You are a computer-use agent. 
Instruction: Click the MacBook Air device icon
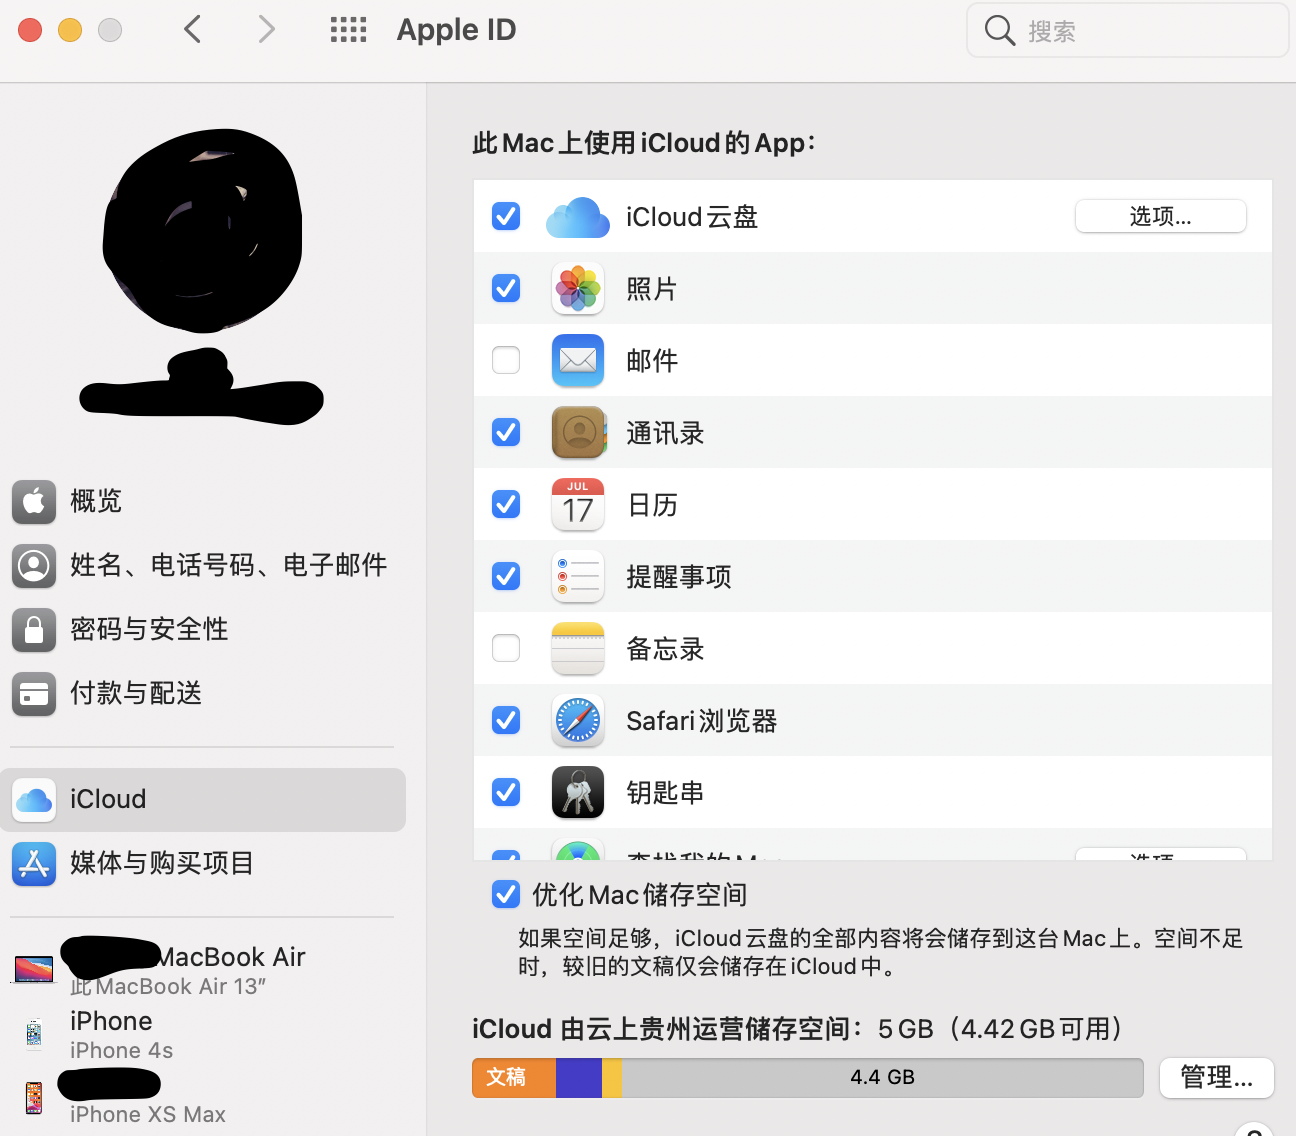pos(34,969)
